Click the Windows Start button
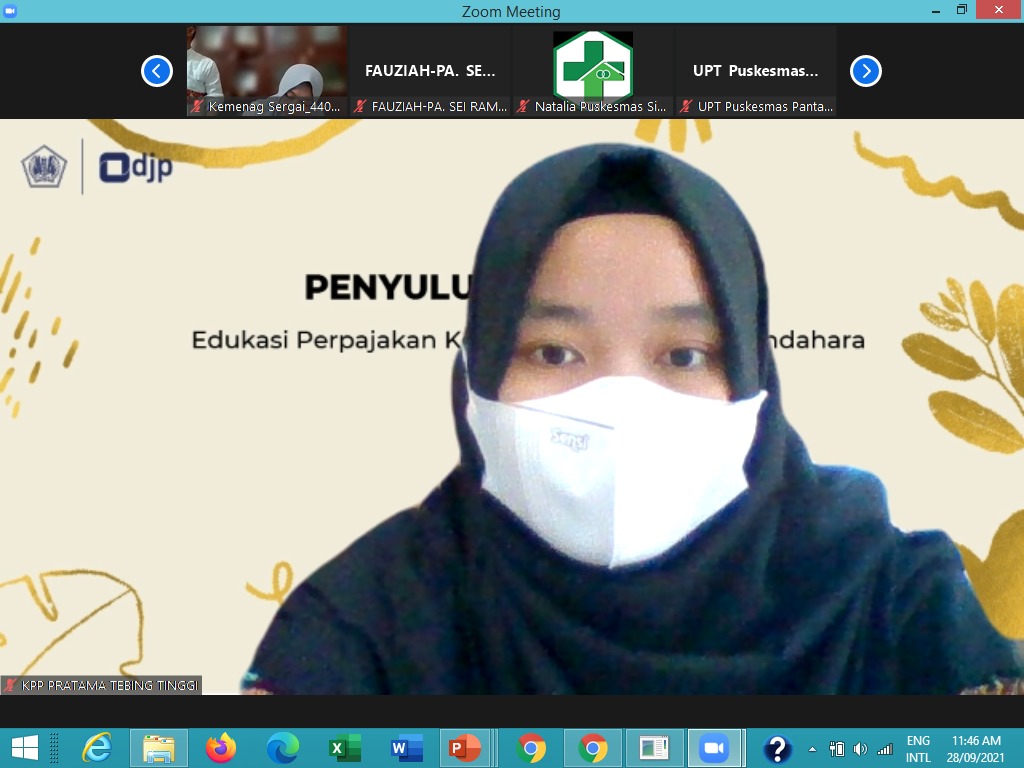 (x=24, y=748)
